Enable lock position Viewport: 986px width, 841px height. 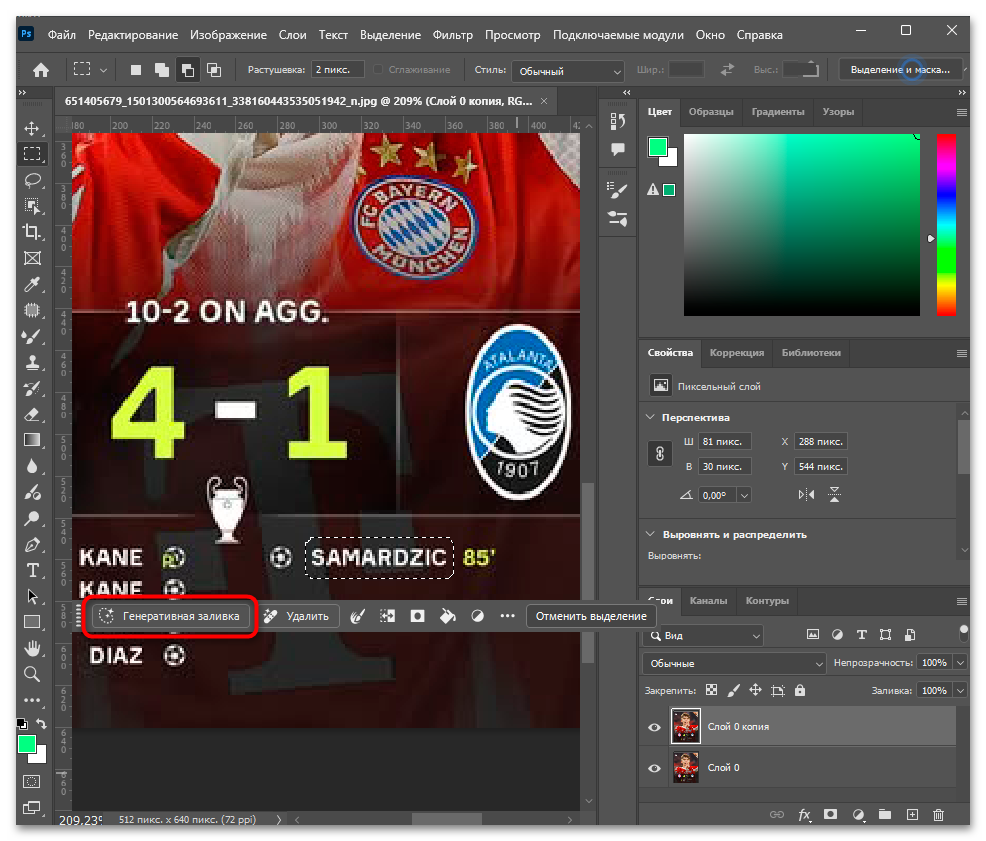click(x=755, y=690)
